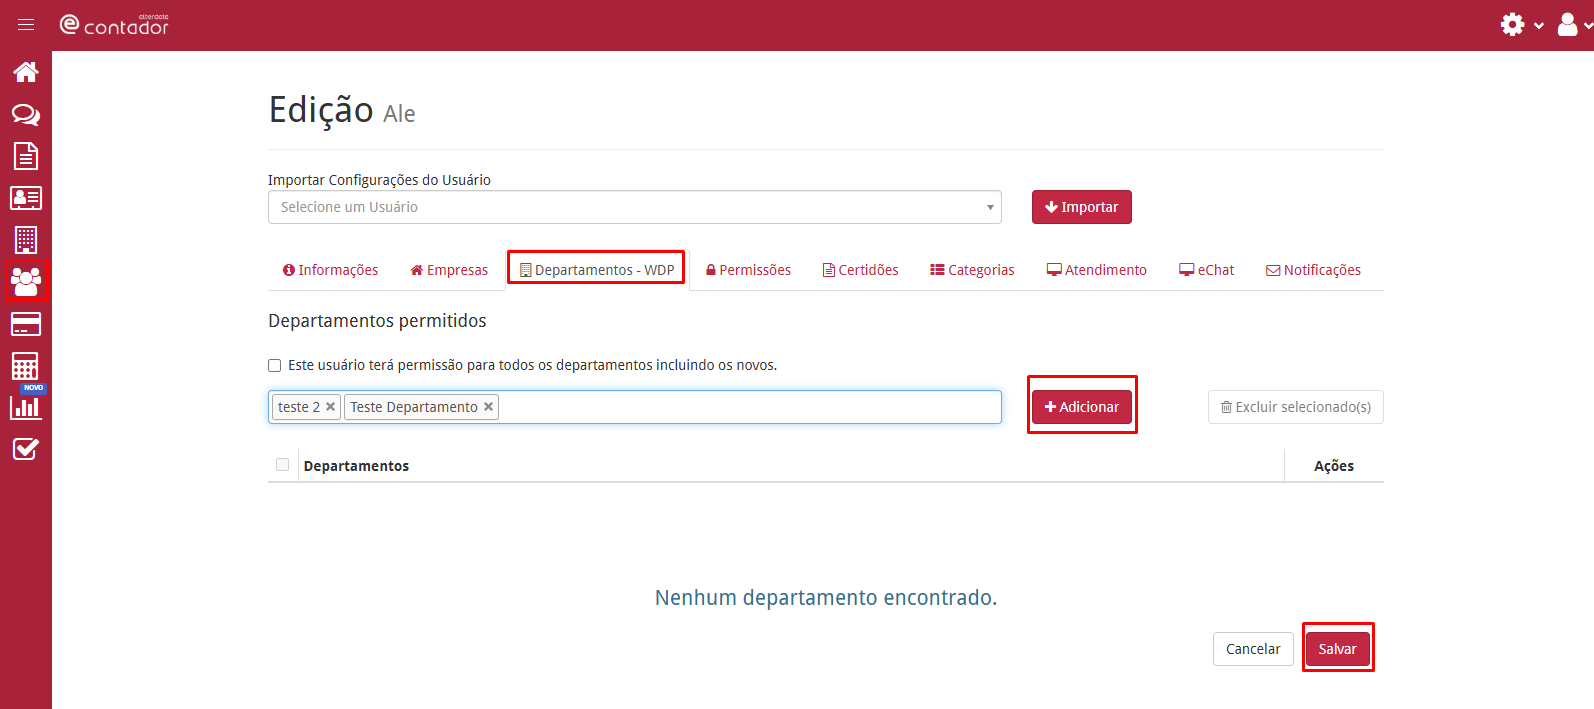Image resolution: width=1594 pixels, height=709 pixels.
Task: Click the Cancelar button
Action: [x=1253, y=649]
